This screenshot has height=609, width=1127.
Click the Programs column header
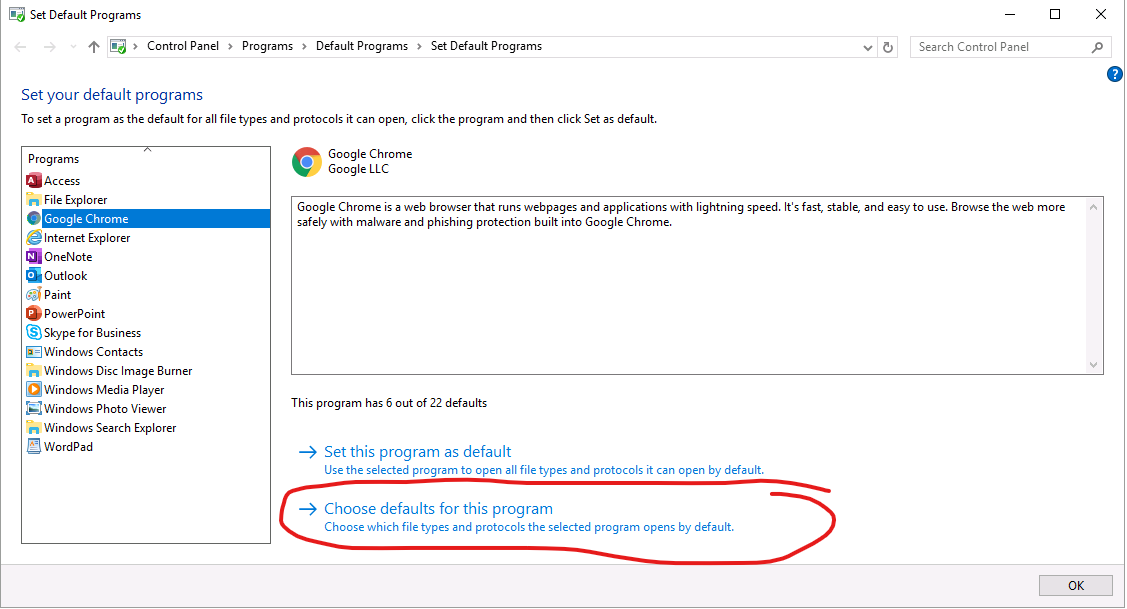pos(147,159)
